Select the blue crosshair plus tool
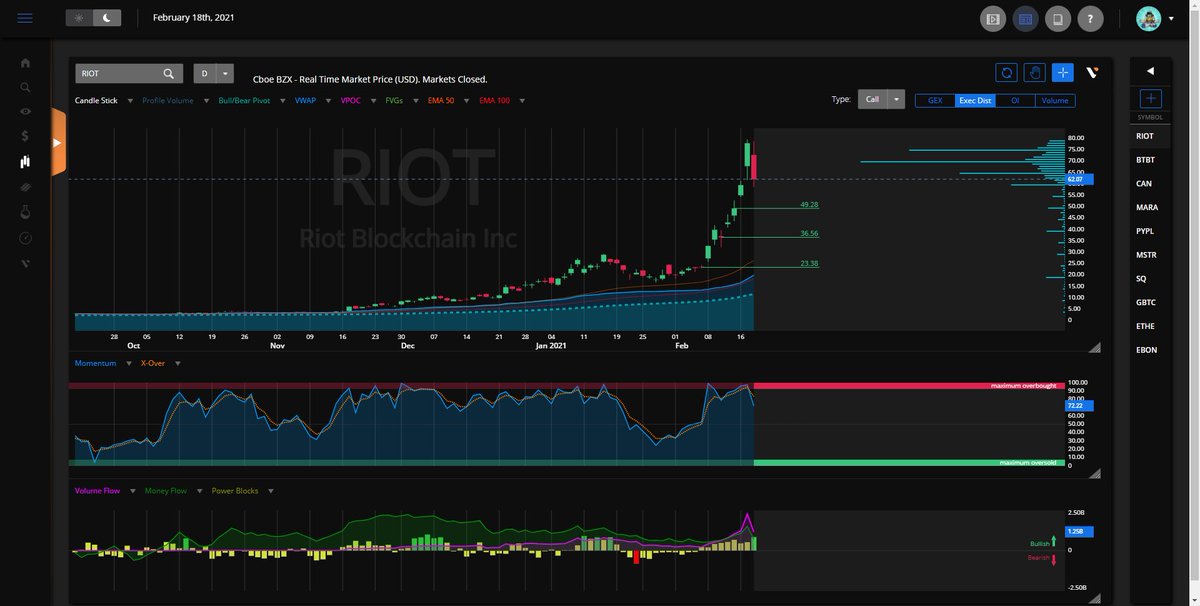1200x606 pixels. pos(1063,72)
